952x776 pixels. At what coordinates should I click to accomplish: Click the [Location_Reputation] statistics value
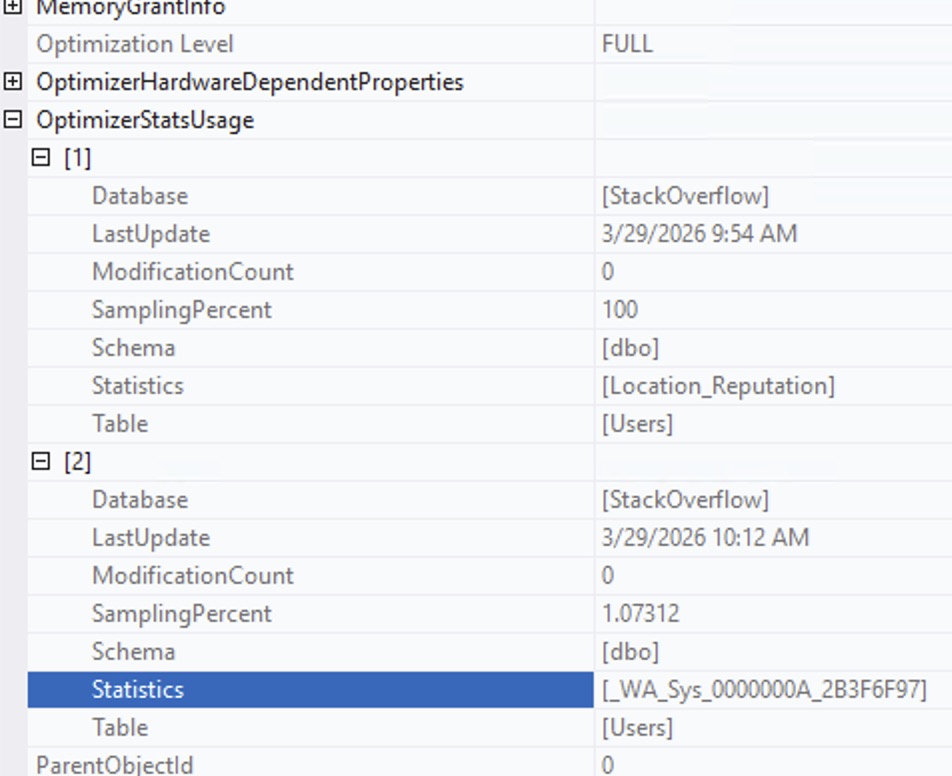pos(717,386)
